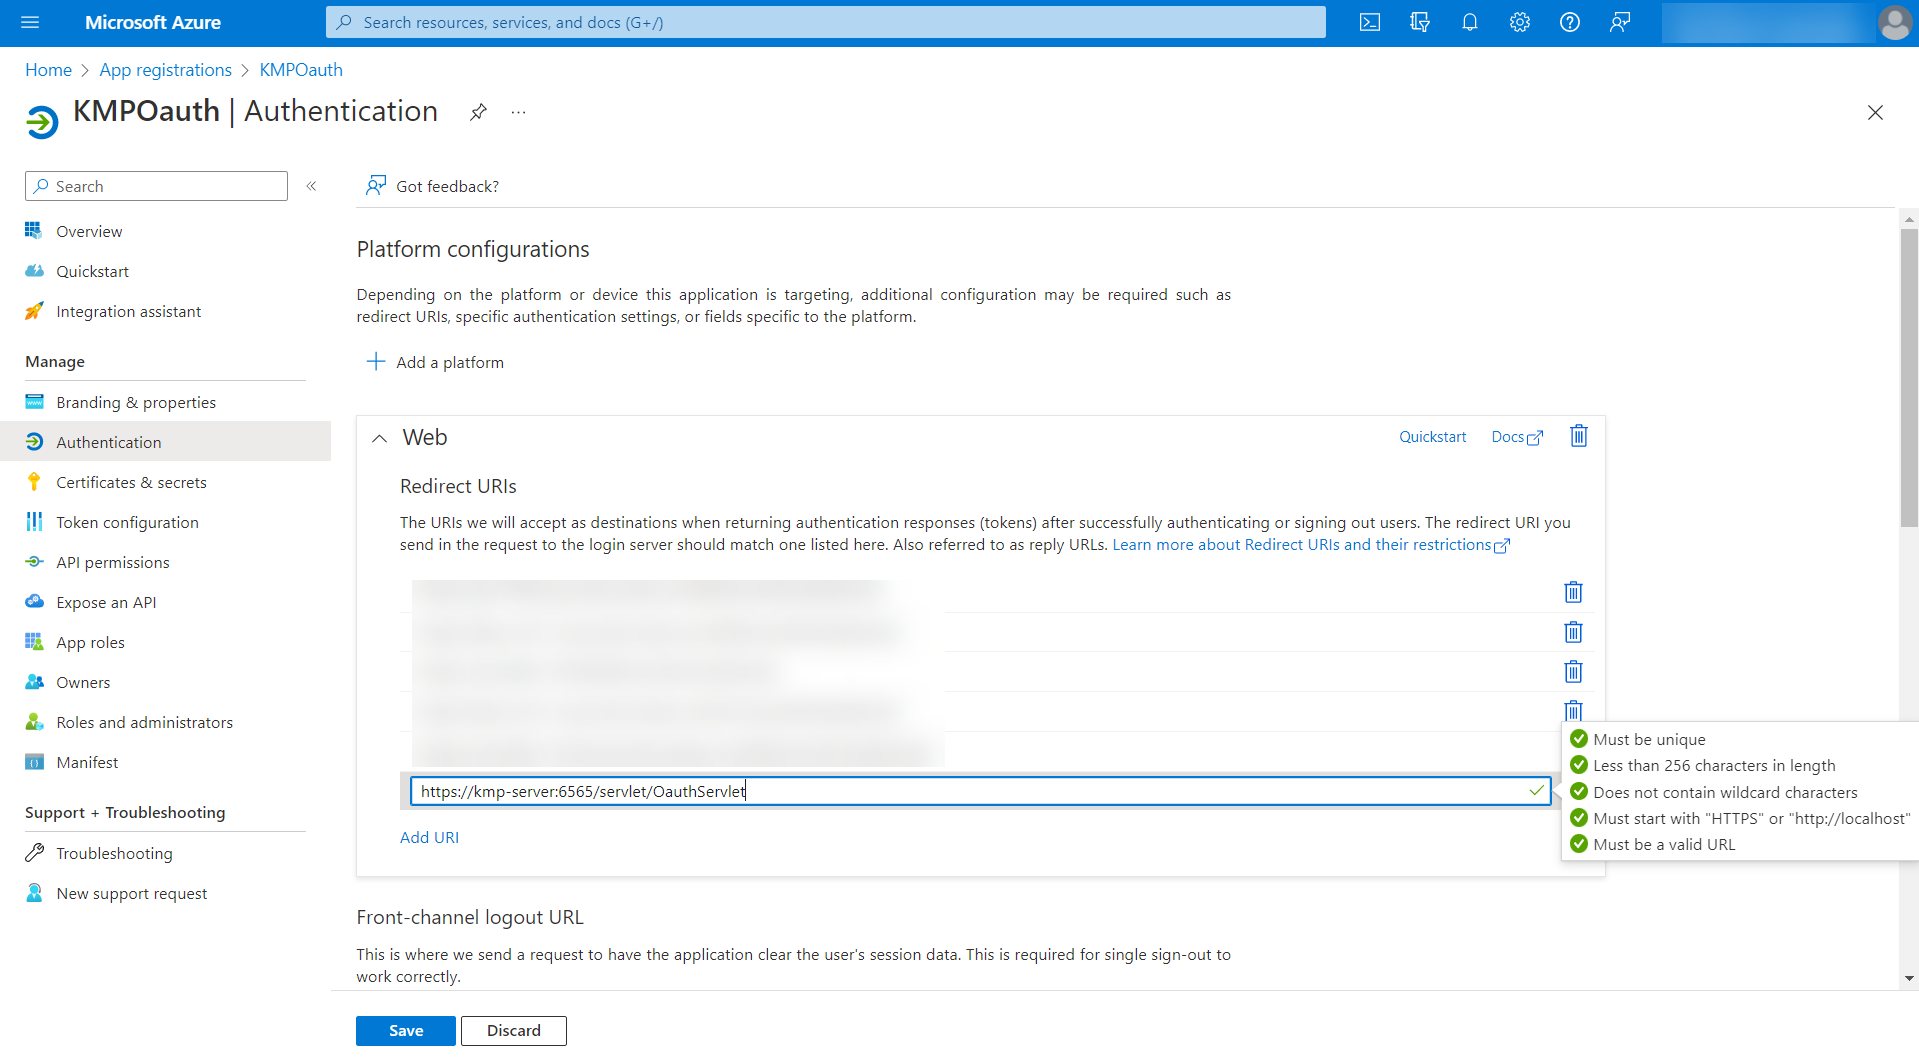Pin the KMPOauth Authentication blade

point(478,112)
